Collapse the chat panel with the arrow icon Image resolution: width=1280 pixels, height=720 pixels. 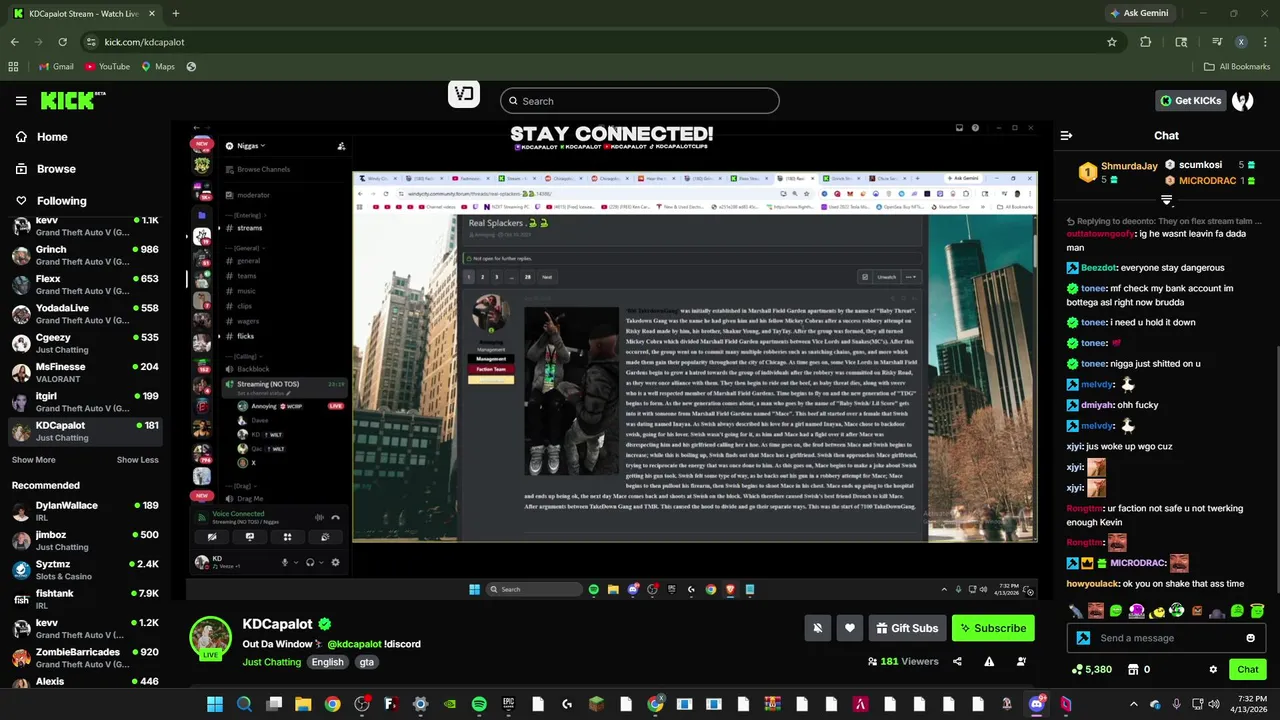[x=1066, y=136]
